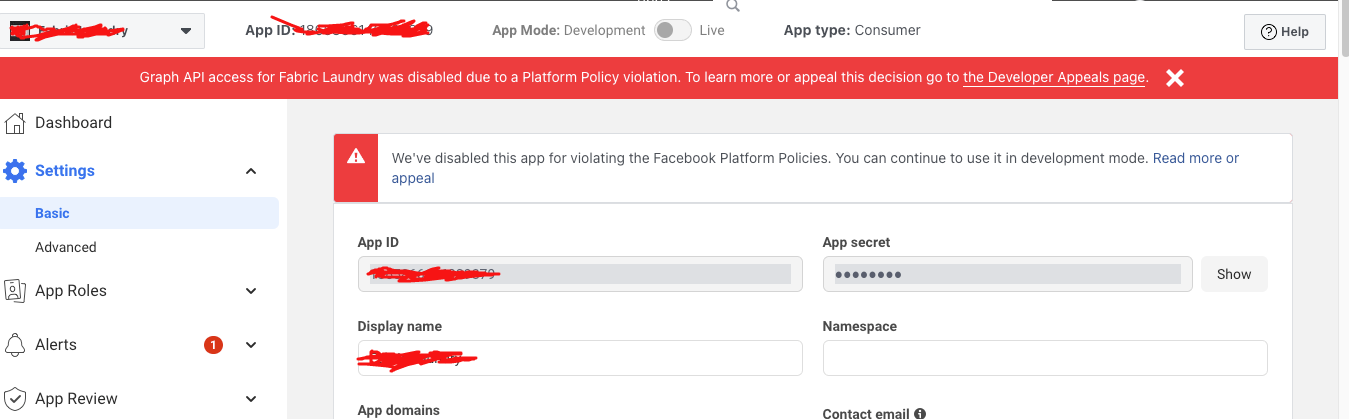1349x419 pixels.
Task: Click the Namespace field label
Action: (x=860, y=326)
